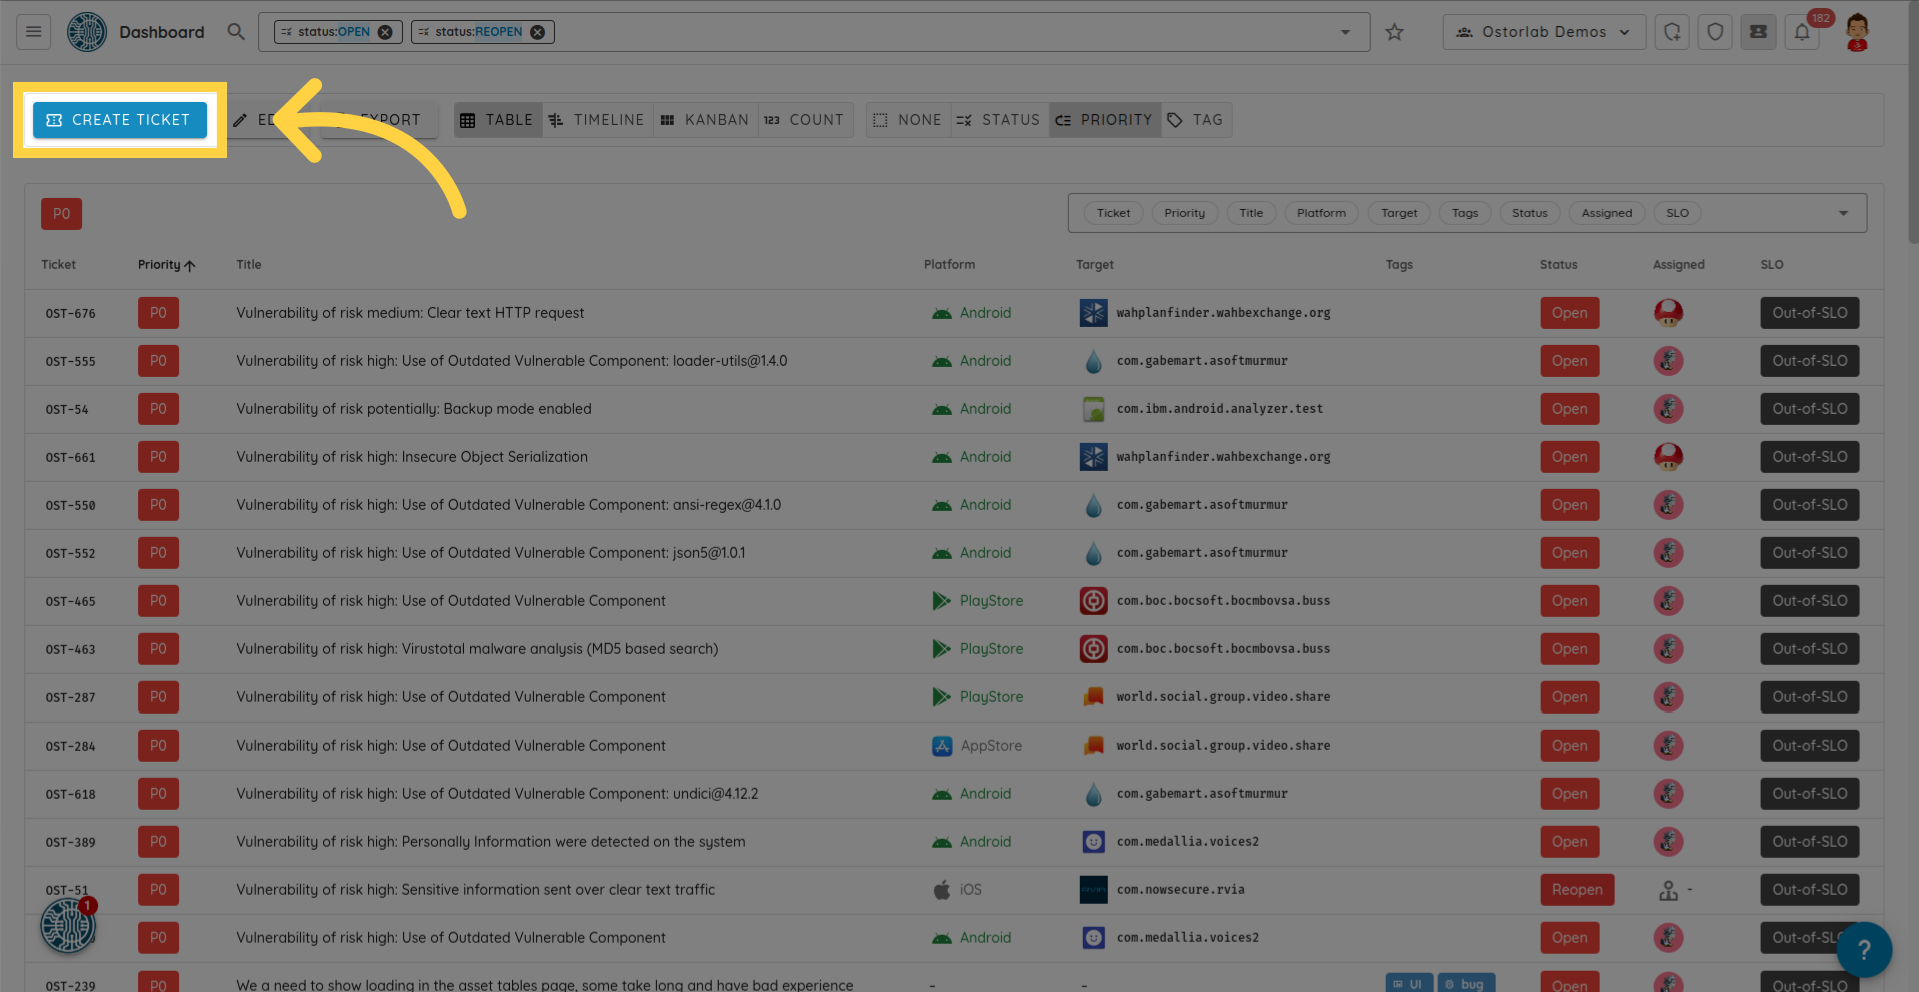
Task: Remove the status:OPEN filter chip
Action: (x=385, y=32)
